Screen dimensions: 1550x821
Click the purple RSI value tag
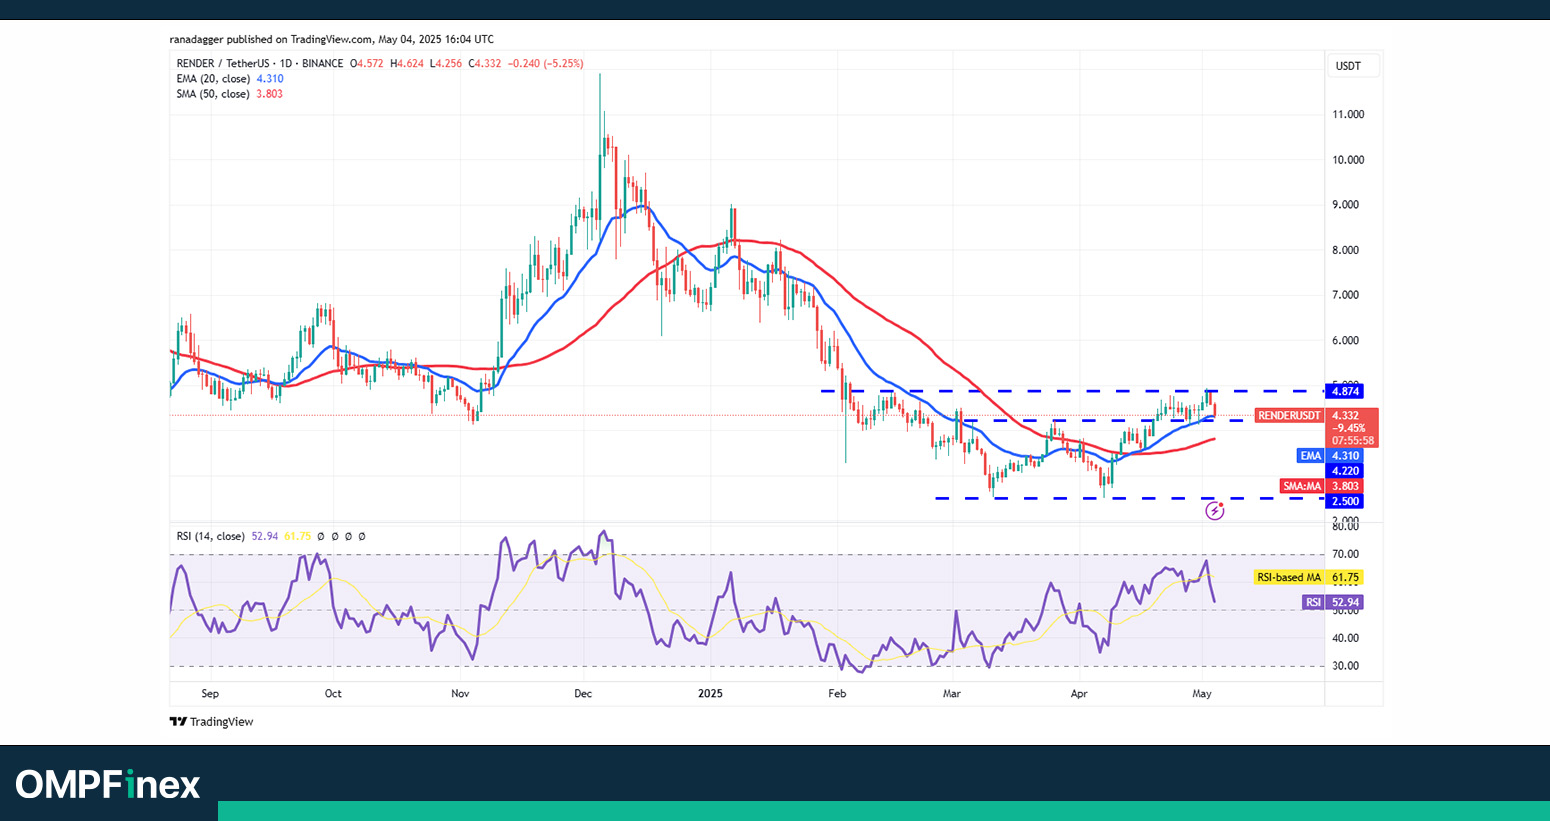click(x=1312, y=602)
